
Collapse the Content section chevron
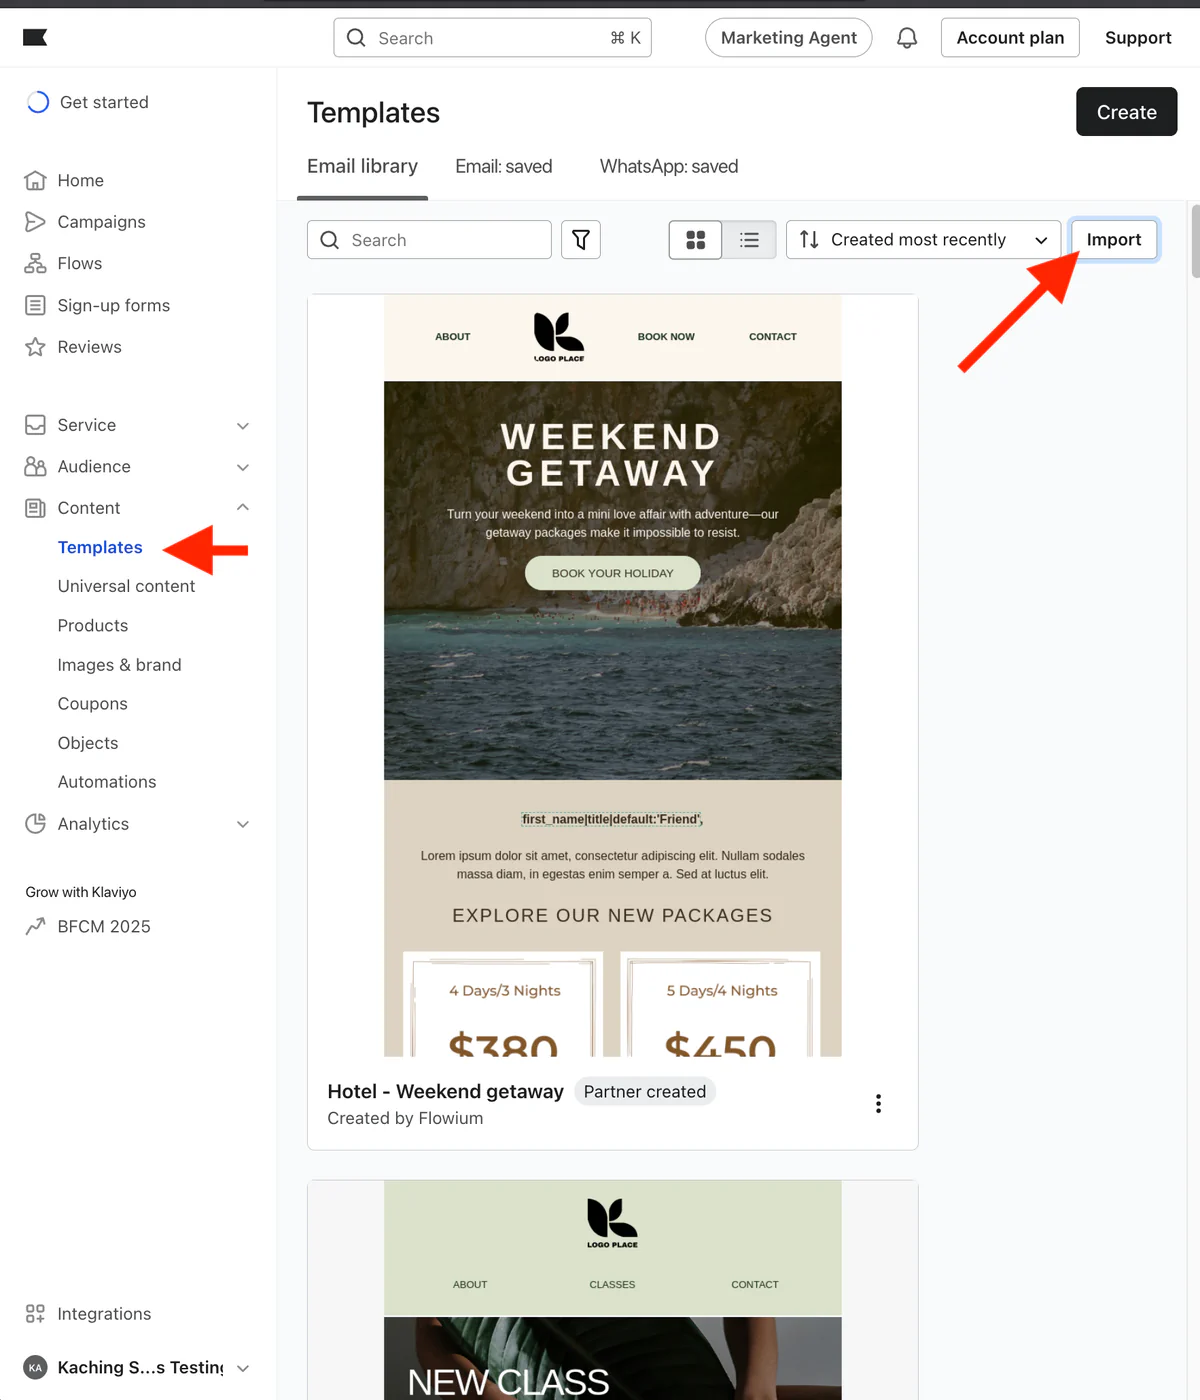coord(243,507)
